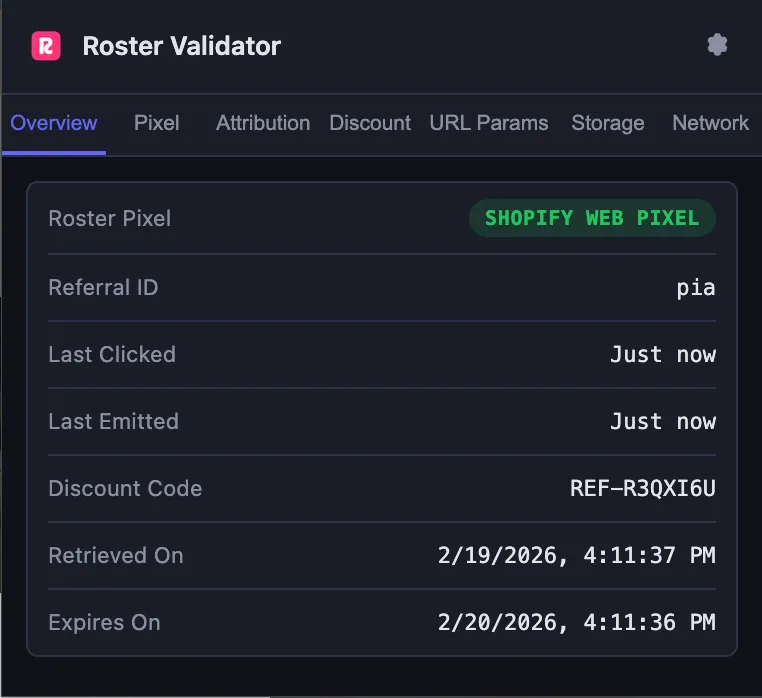Switch to the Pixel tab

[156, 122]
